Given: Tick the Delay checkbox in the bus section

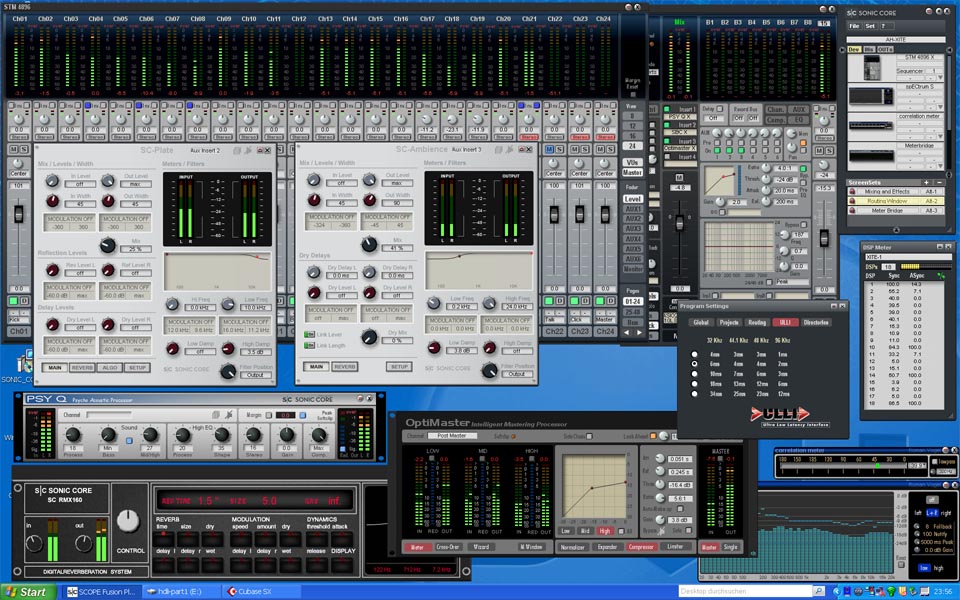Looking at the screenshot, I should tap(720, 108).
